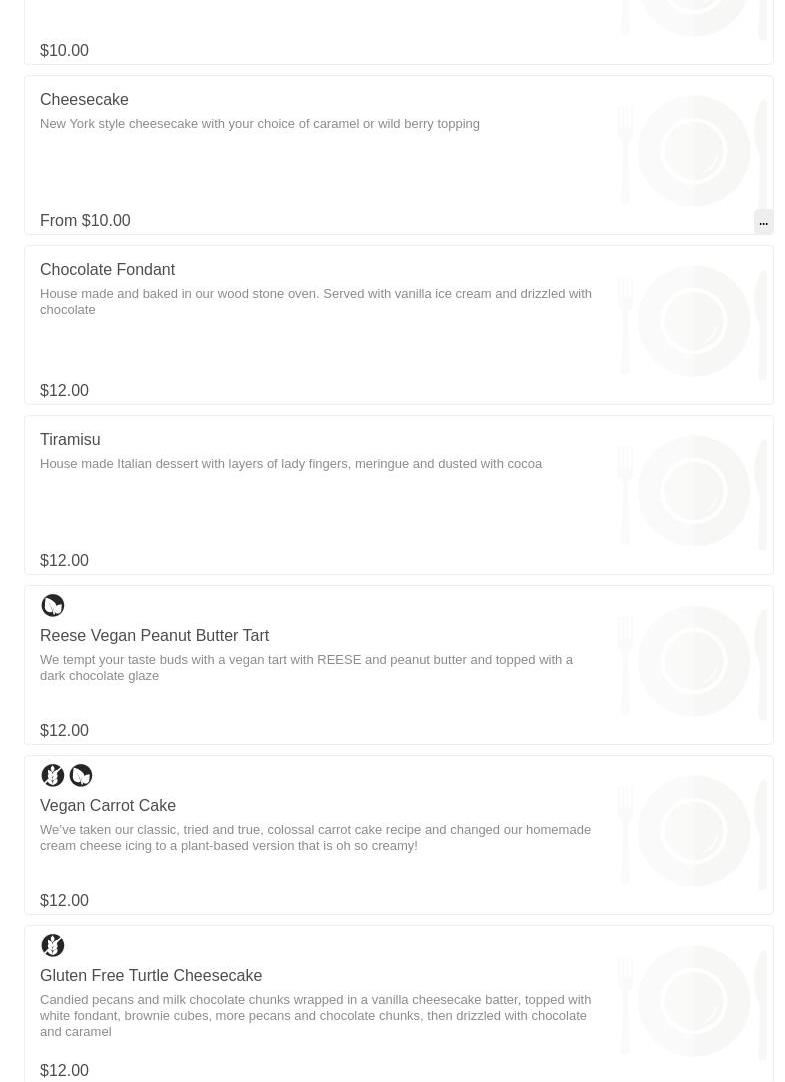Open the Cheesecake item title
Viewport: 785px width, 1082px height.
84,99
